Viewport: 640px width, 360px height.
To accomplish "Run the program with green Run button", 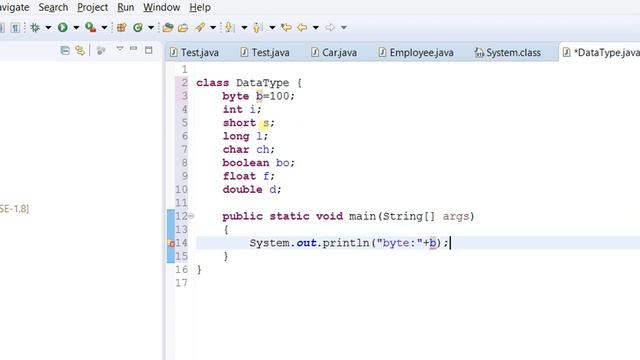I will 62,27.
